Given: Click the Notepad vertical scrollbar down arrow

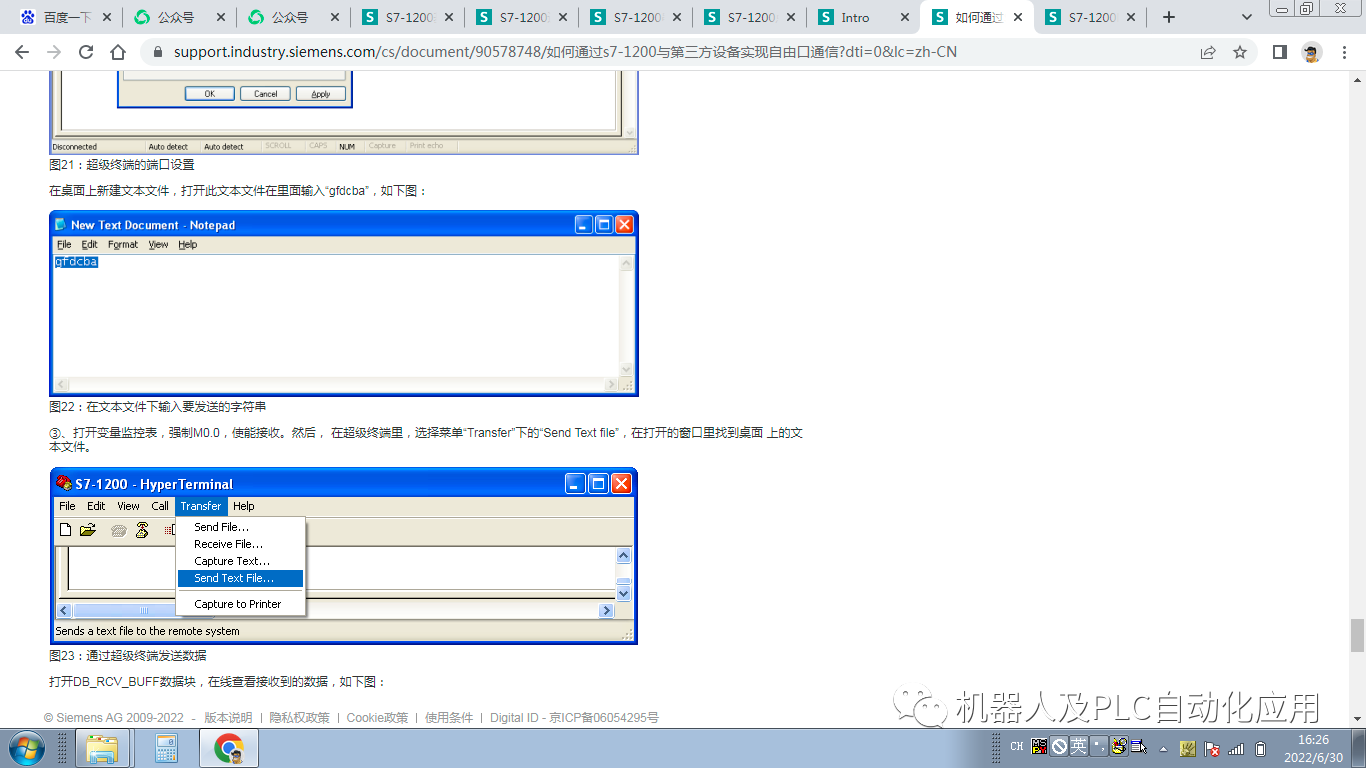Looking at the screenshot, I should pos(627,369).
